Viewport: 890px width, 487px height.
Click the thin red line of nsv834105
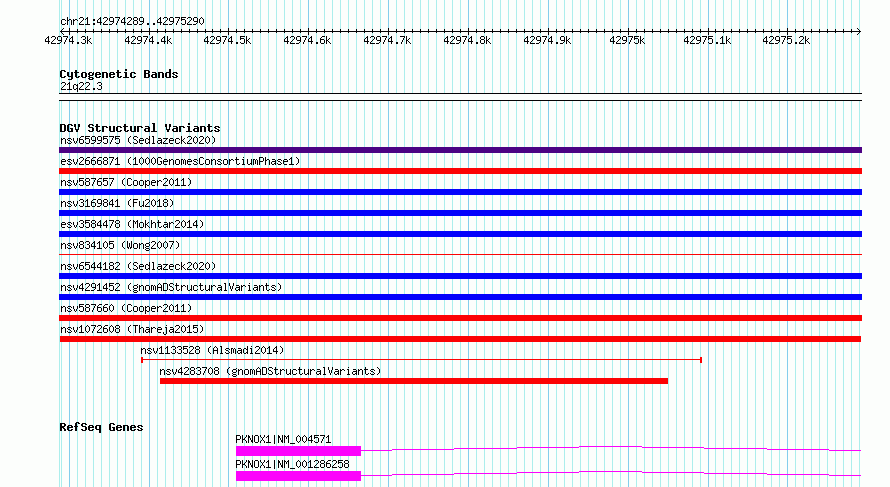(x=460, y=254)
